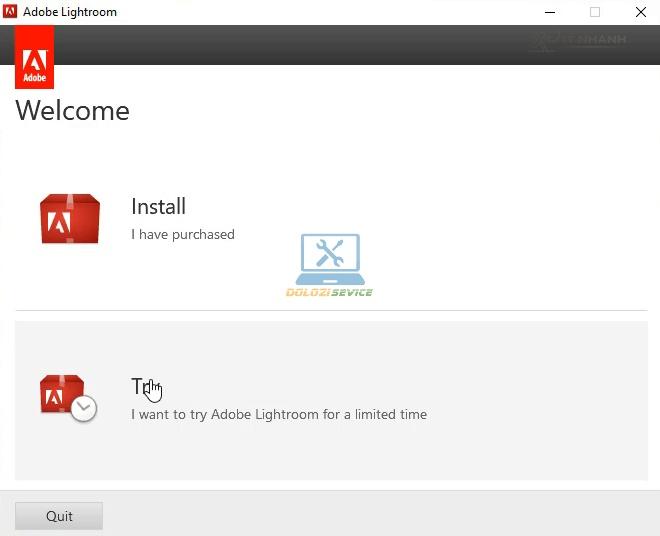Minimize the Adobe Lightroom installer window
Image resolution: width=660 pixels, height=536 pixels.
click(550, 12)
